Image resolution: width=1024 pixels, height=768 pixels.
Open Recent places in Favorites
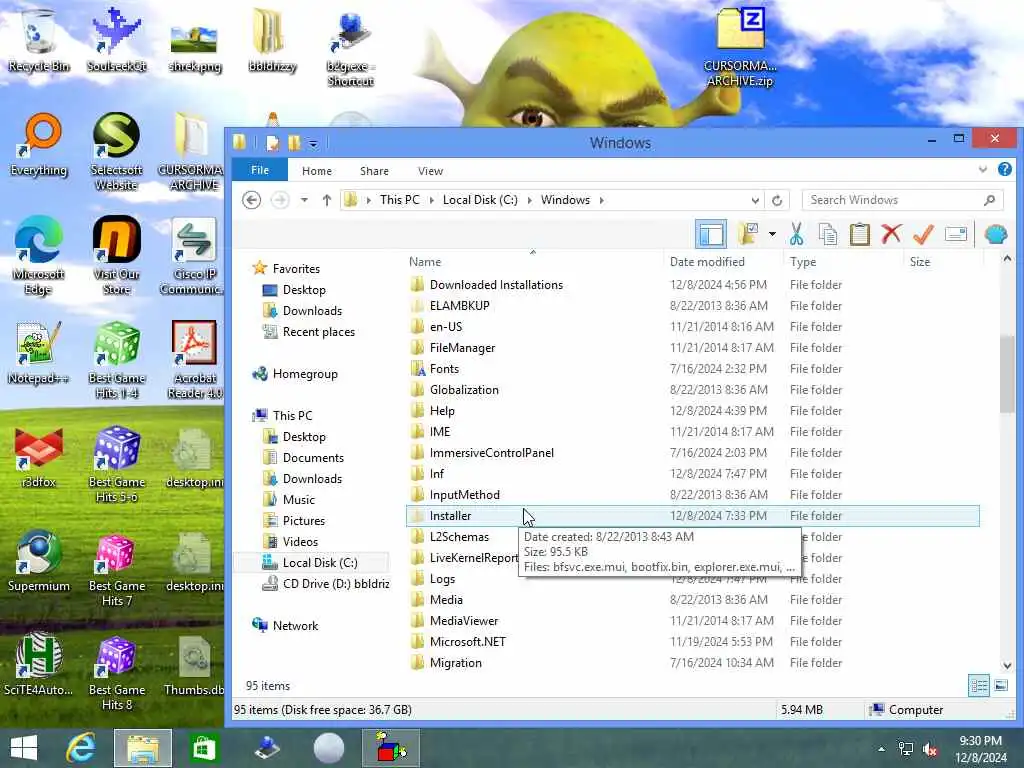tap(318, 332)
